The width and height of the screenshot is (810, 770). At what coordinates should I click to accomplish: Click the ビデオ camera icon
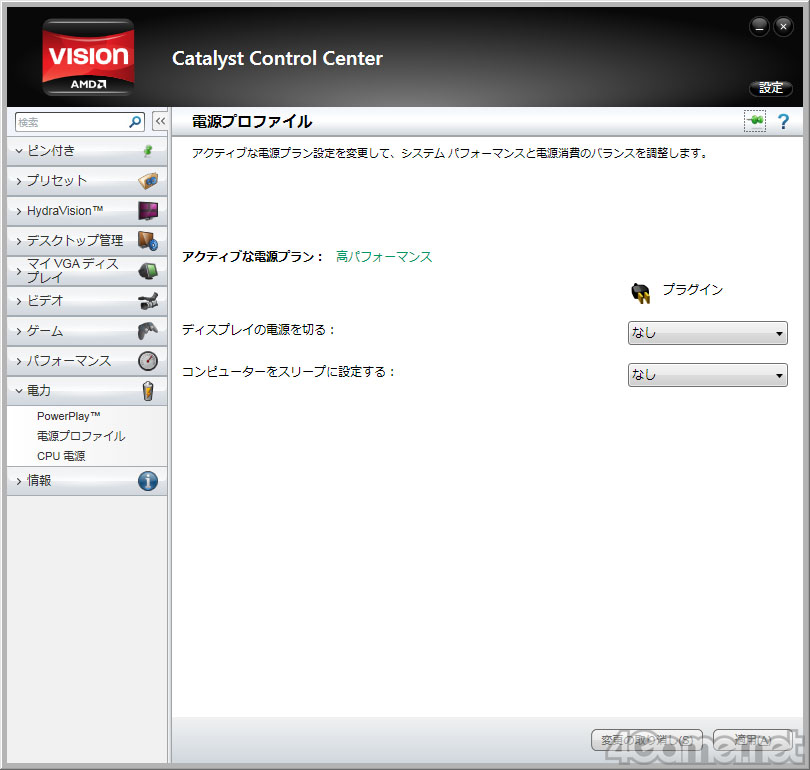coord(148,300)
